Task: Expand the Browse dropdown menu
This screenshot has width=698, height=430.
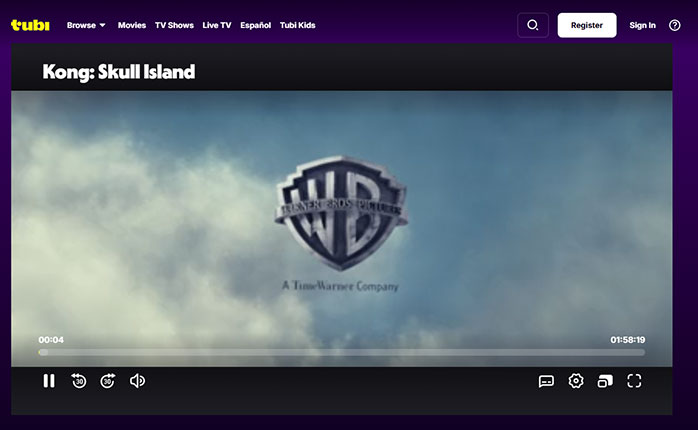Action: pyautogui.click(x=86, y=25)
